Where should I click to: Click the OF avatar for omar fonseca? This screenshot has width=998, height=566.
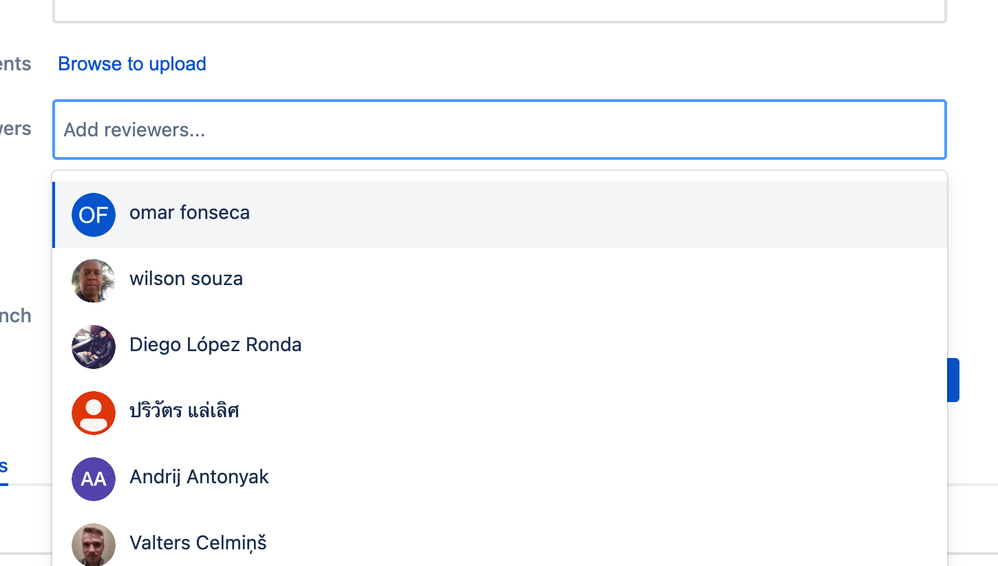pos(94,215)
